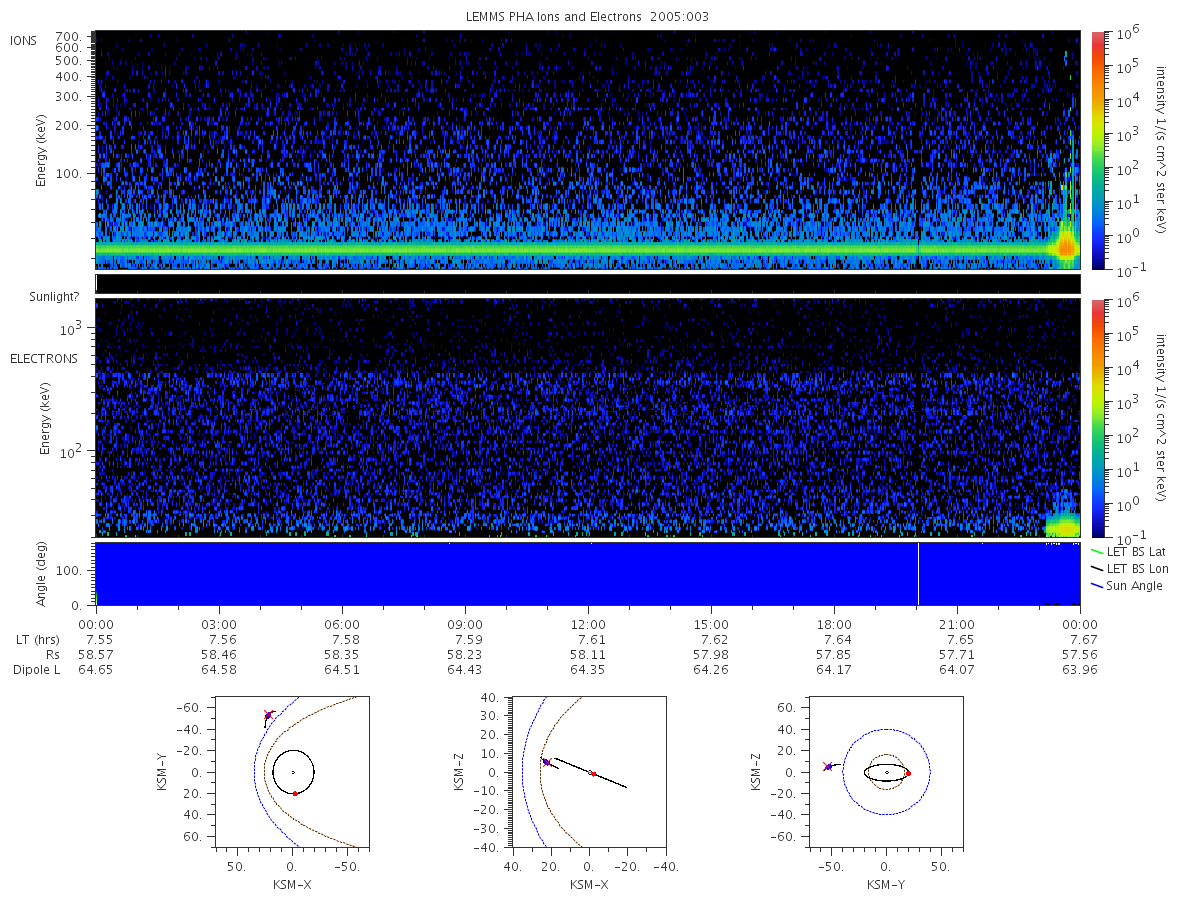Click the ions intensity color bar
Image resolution: width=1200 pixels, height=900 pixels.
point(1098,149)
